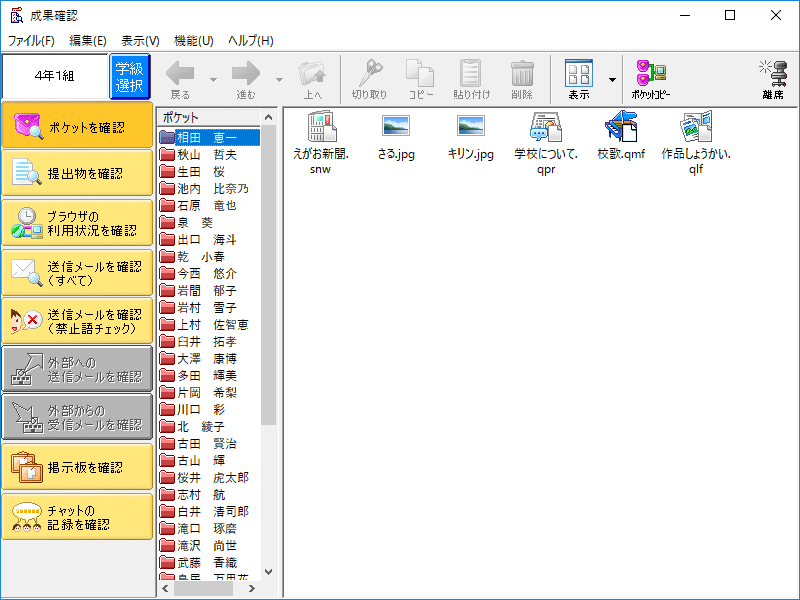Click the student list scroll-down arrow
Image resolution: width=800 pixels, height=600 pixels.
[268, 572]
